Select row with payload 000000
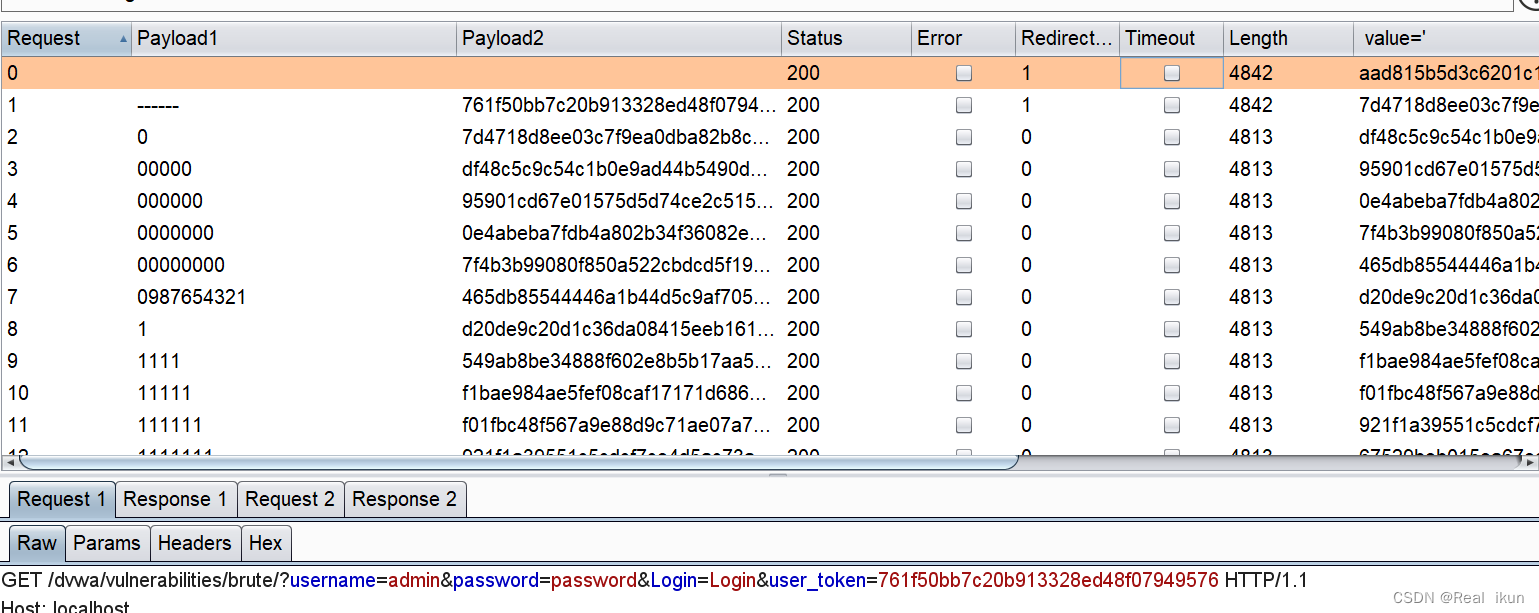 pos(770,201)
